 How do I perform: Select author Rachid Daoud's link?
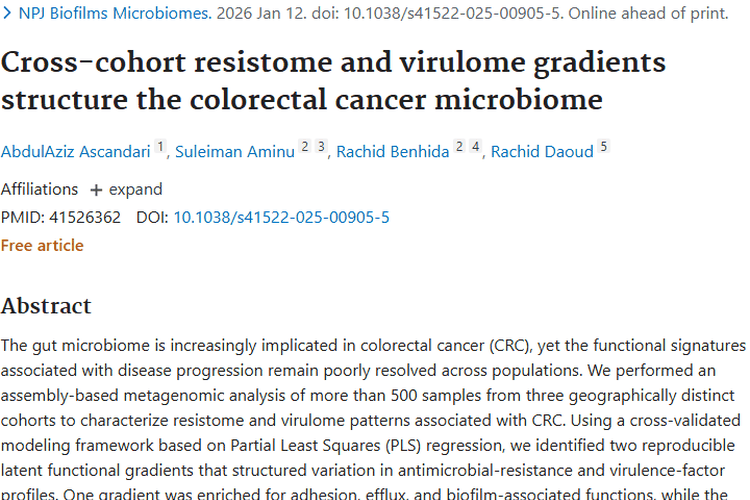click(x=542, y=152)
